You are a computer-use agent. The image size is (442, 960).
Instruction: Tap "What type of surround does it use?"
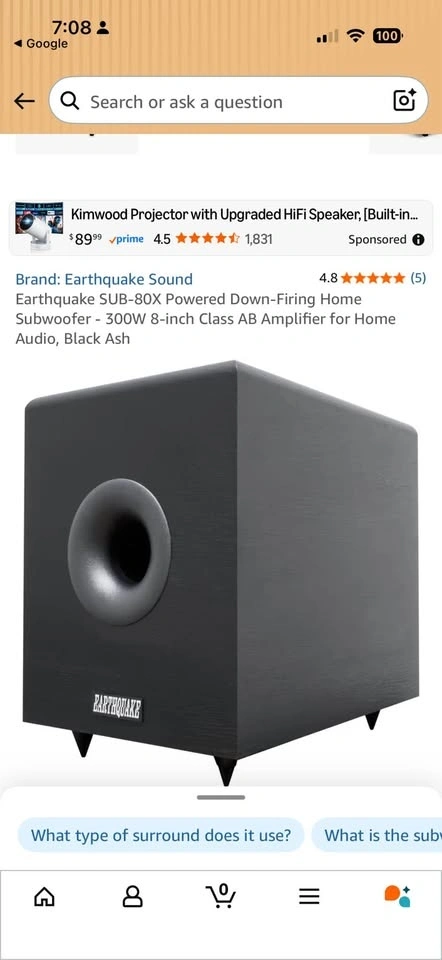tap(160, 835)
